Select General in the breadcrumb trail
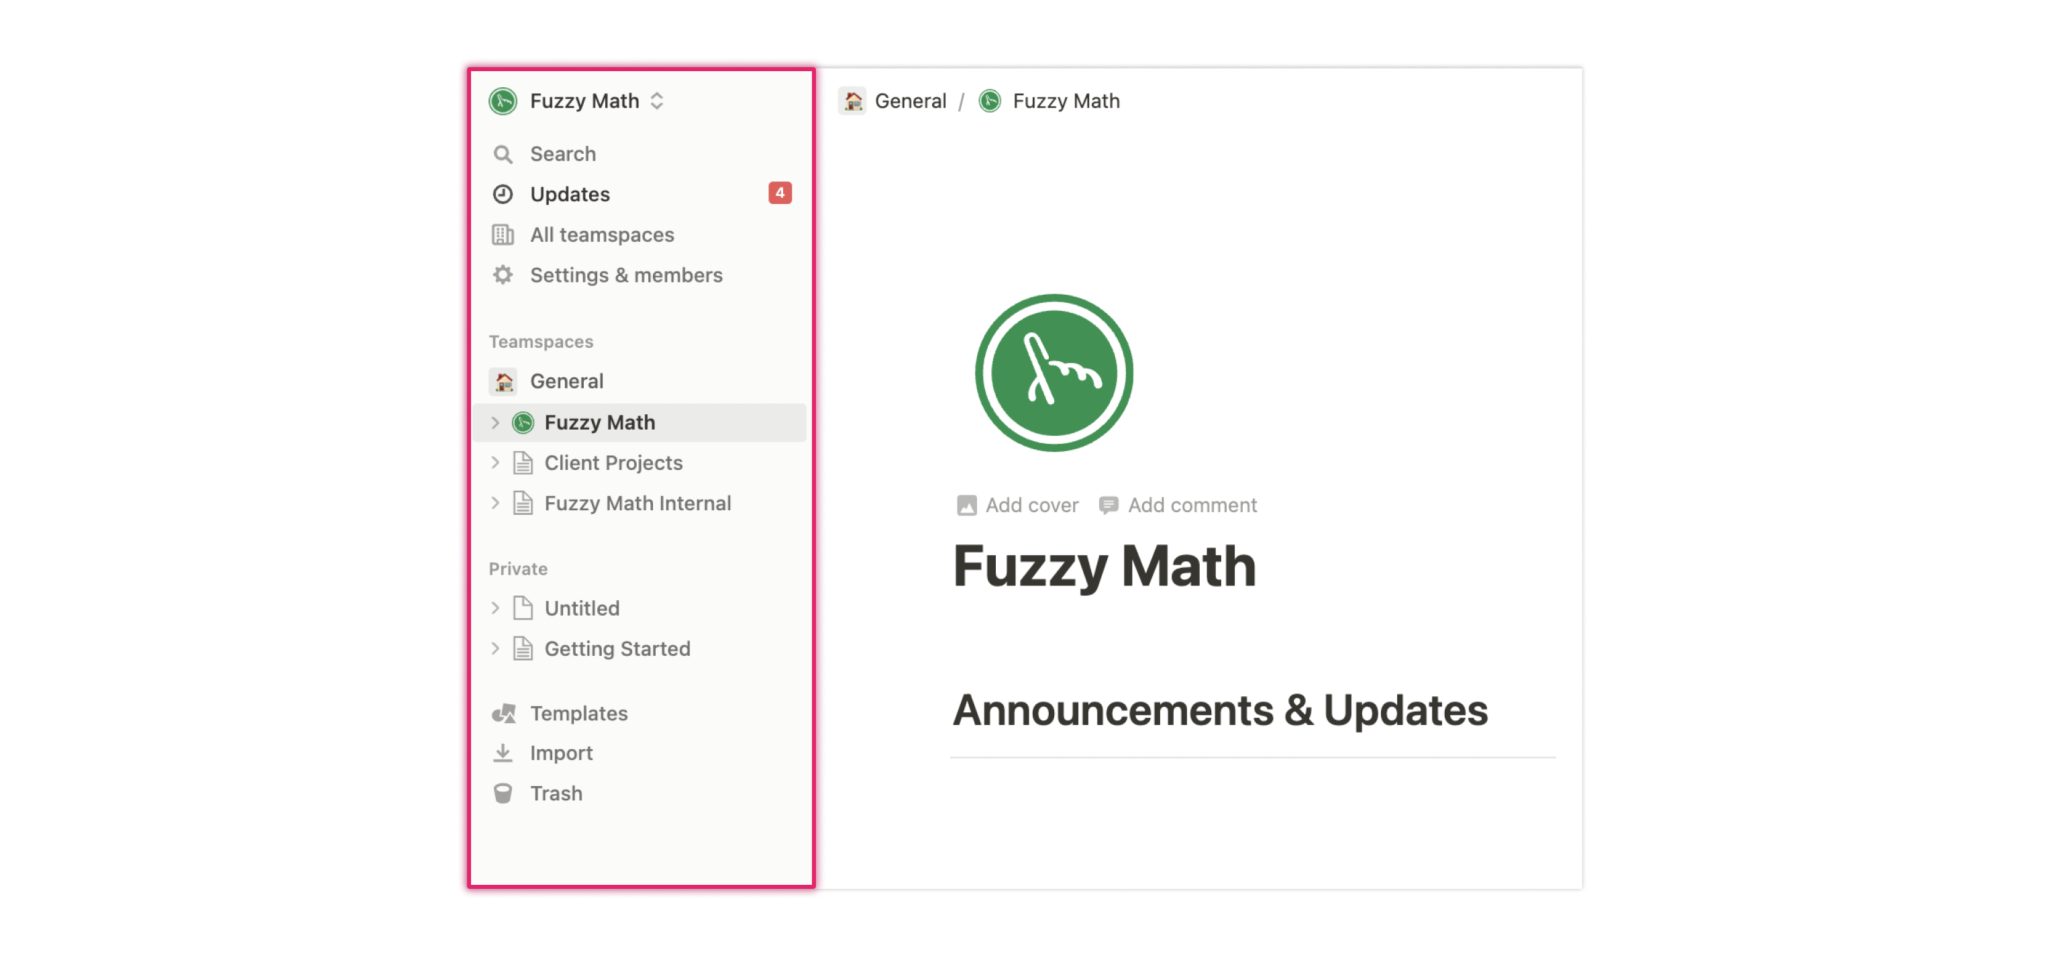2048x956 pixels. [909, 100]
